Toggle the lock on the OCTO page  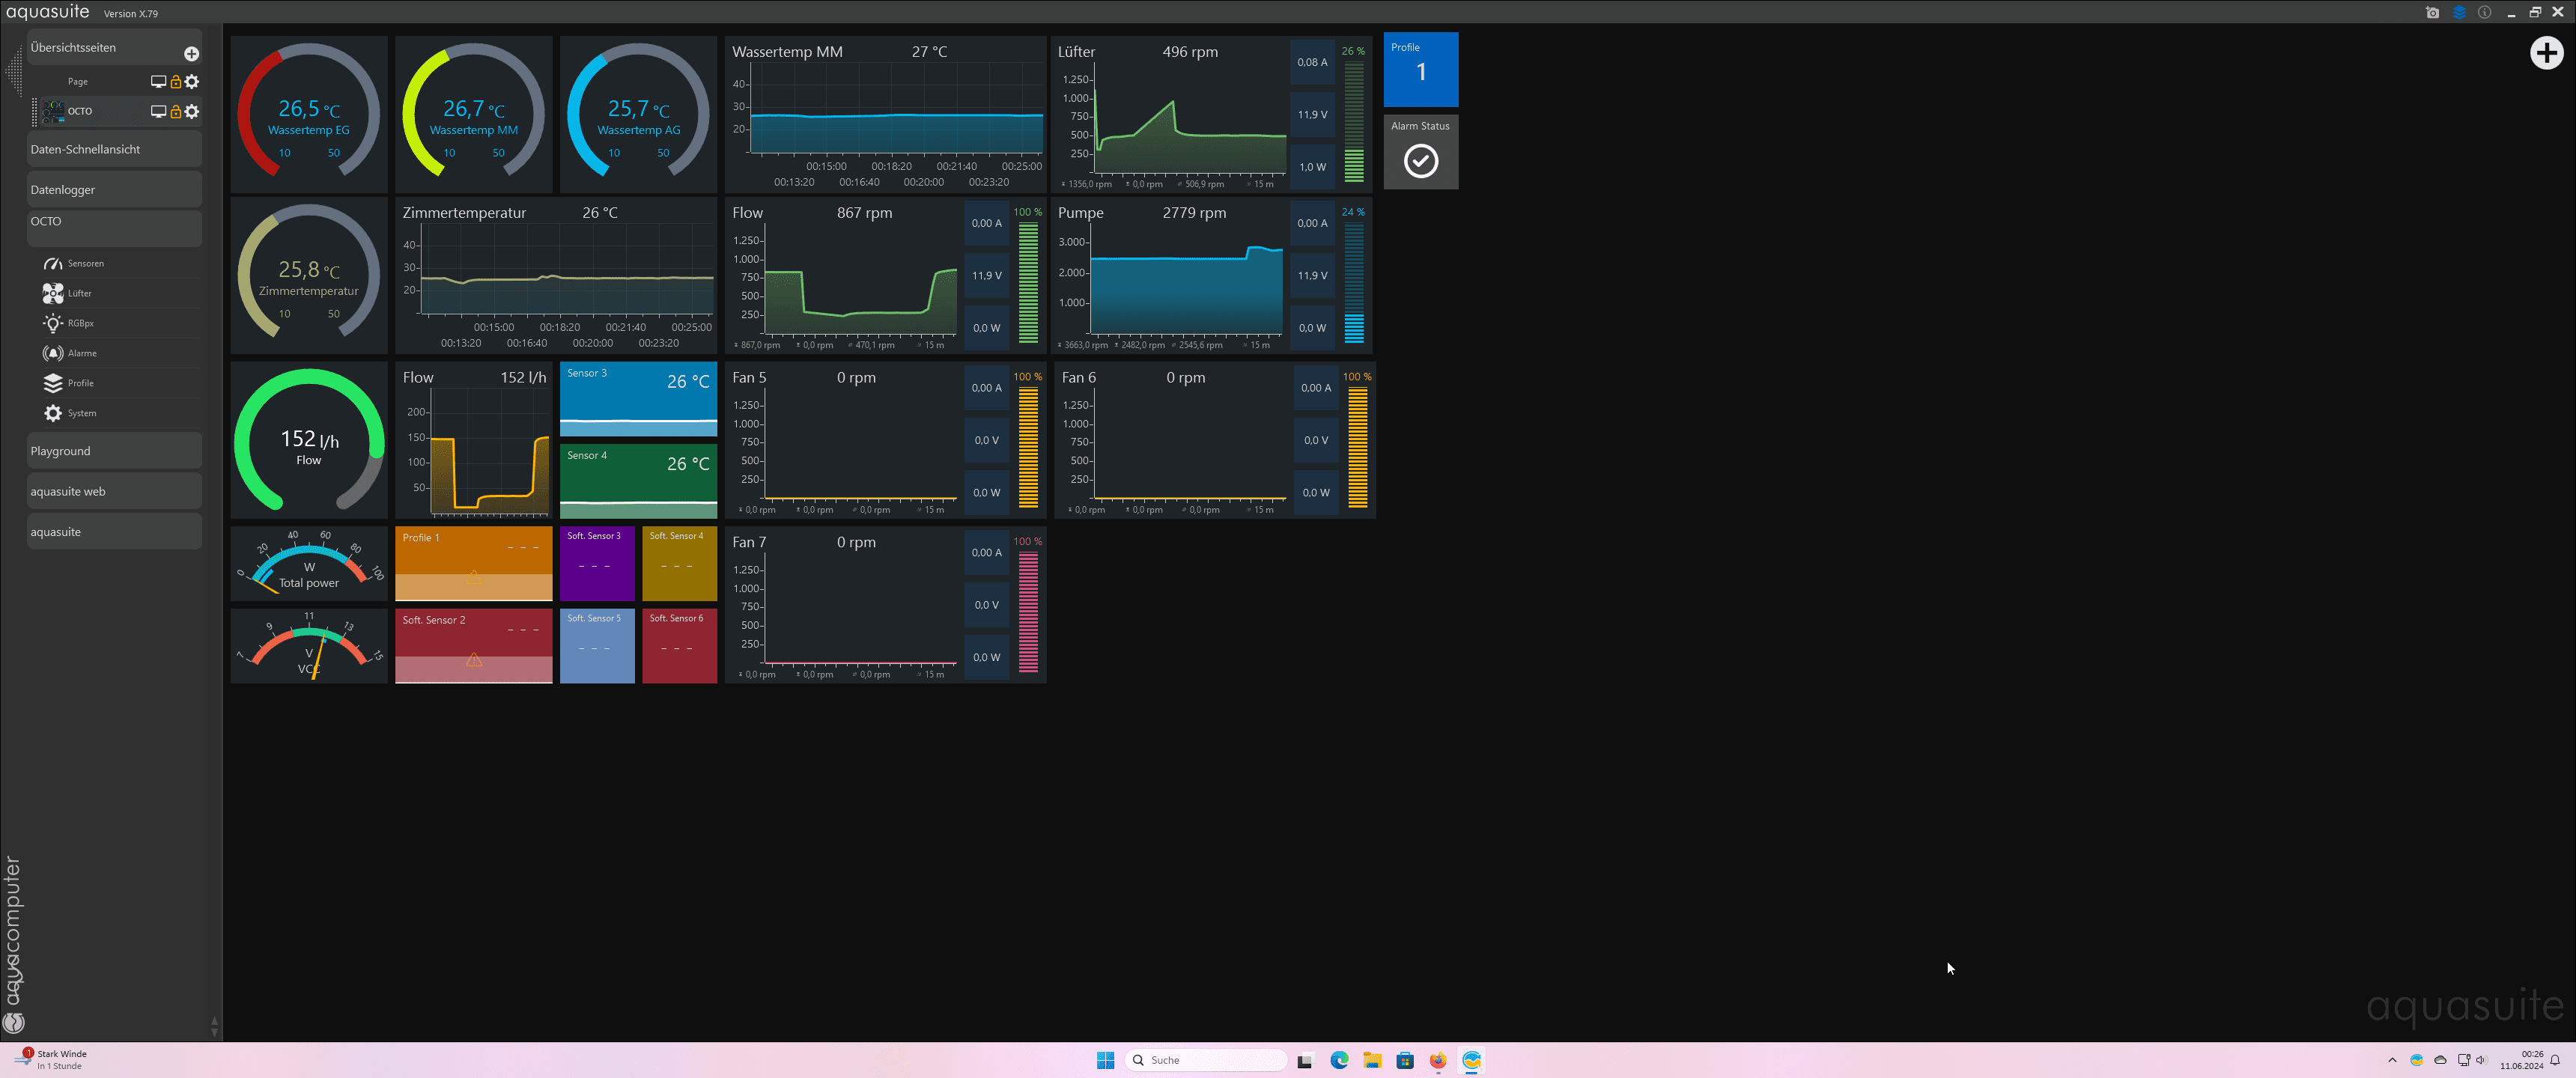coord(176,112)
